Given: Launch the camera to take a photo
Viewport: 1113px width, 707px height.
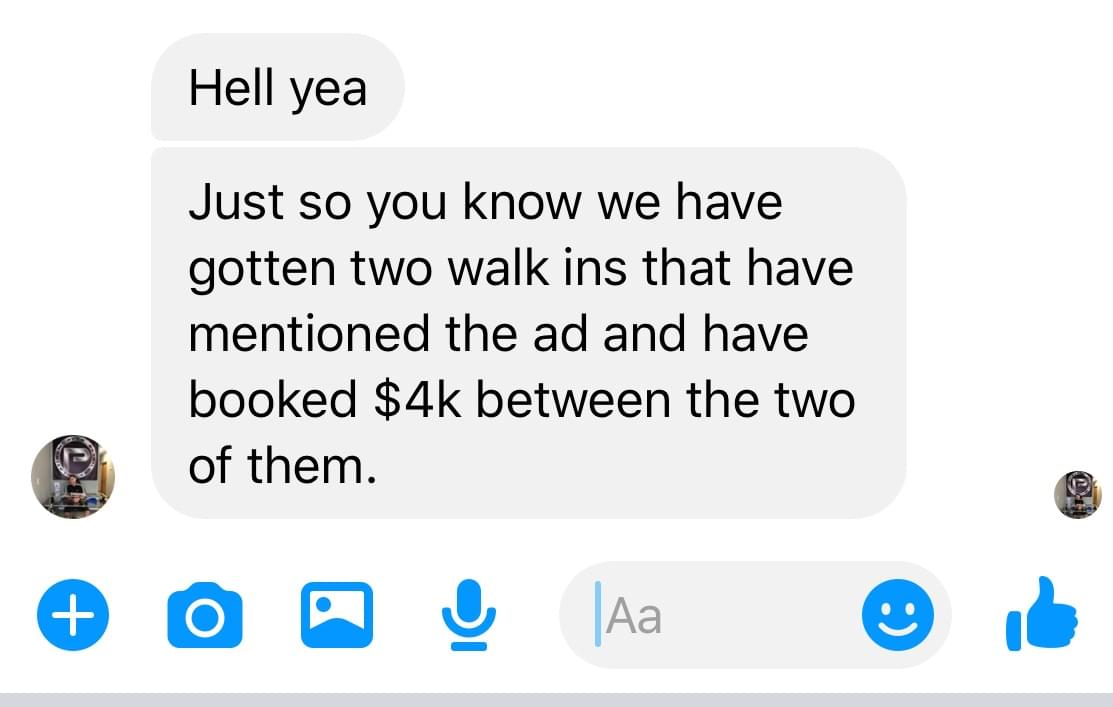Looking at the screenshot, I should click(204, 615).
